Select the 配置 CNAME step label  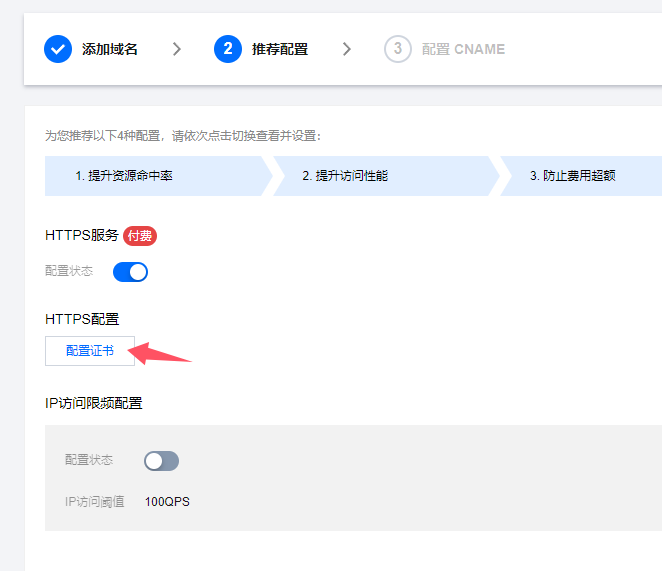pos(463,49)
